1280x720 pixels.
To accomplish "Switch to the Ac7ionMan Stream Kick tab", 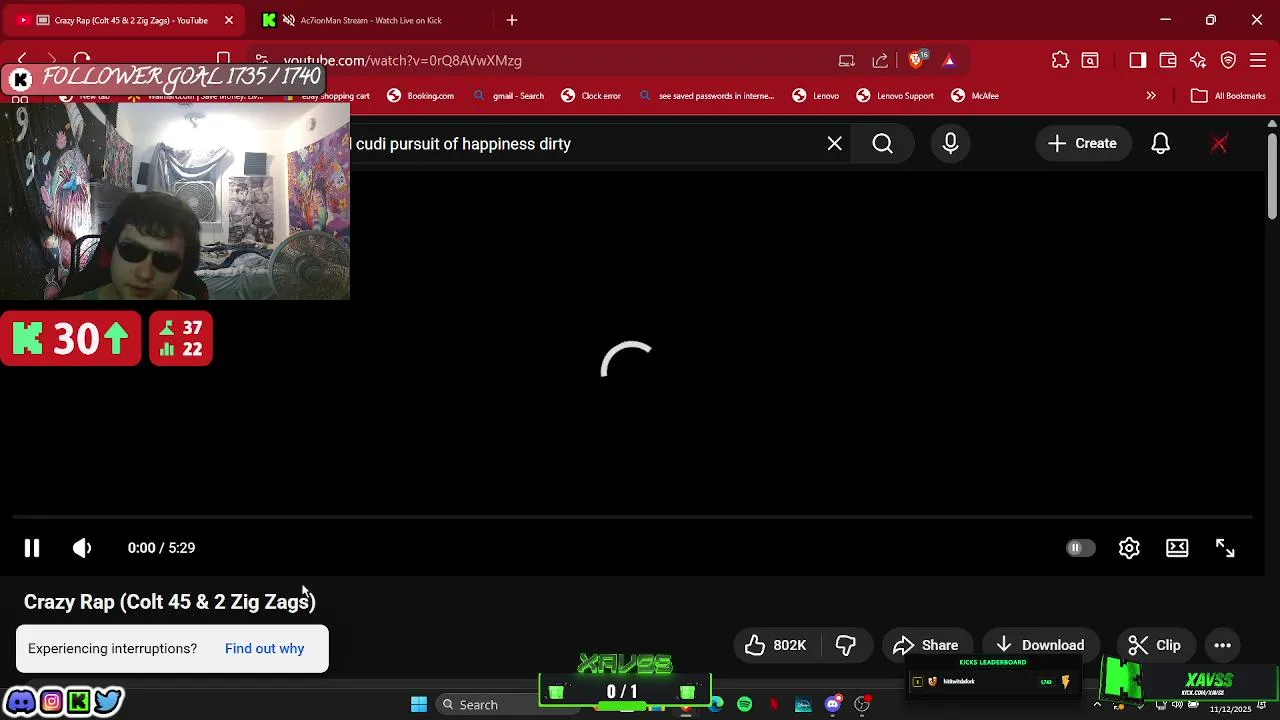I will (370, 20).
